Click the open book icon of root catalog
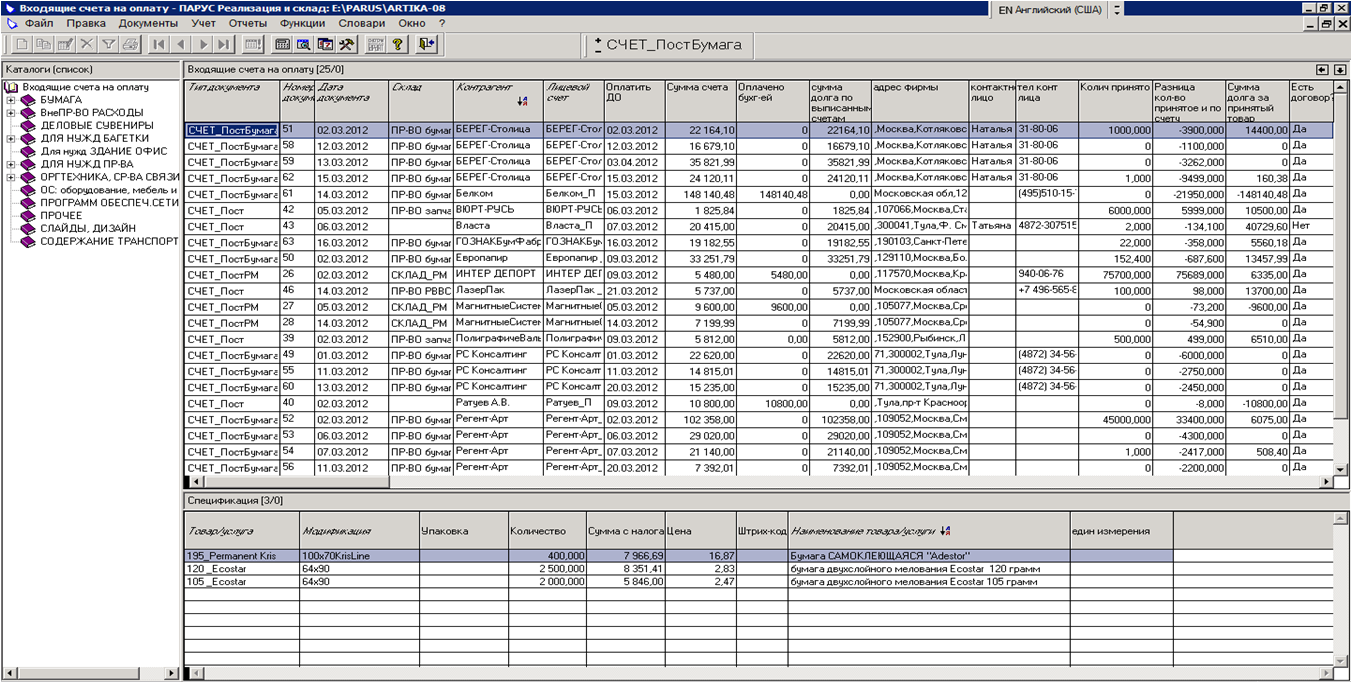 coord(12,87)
